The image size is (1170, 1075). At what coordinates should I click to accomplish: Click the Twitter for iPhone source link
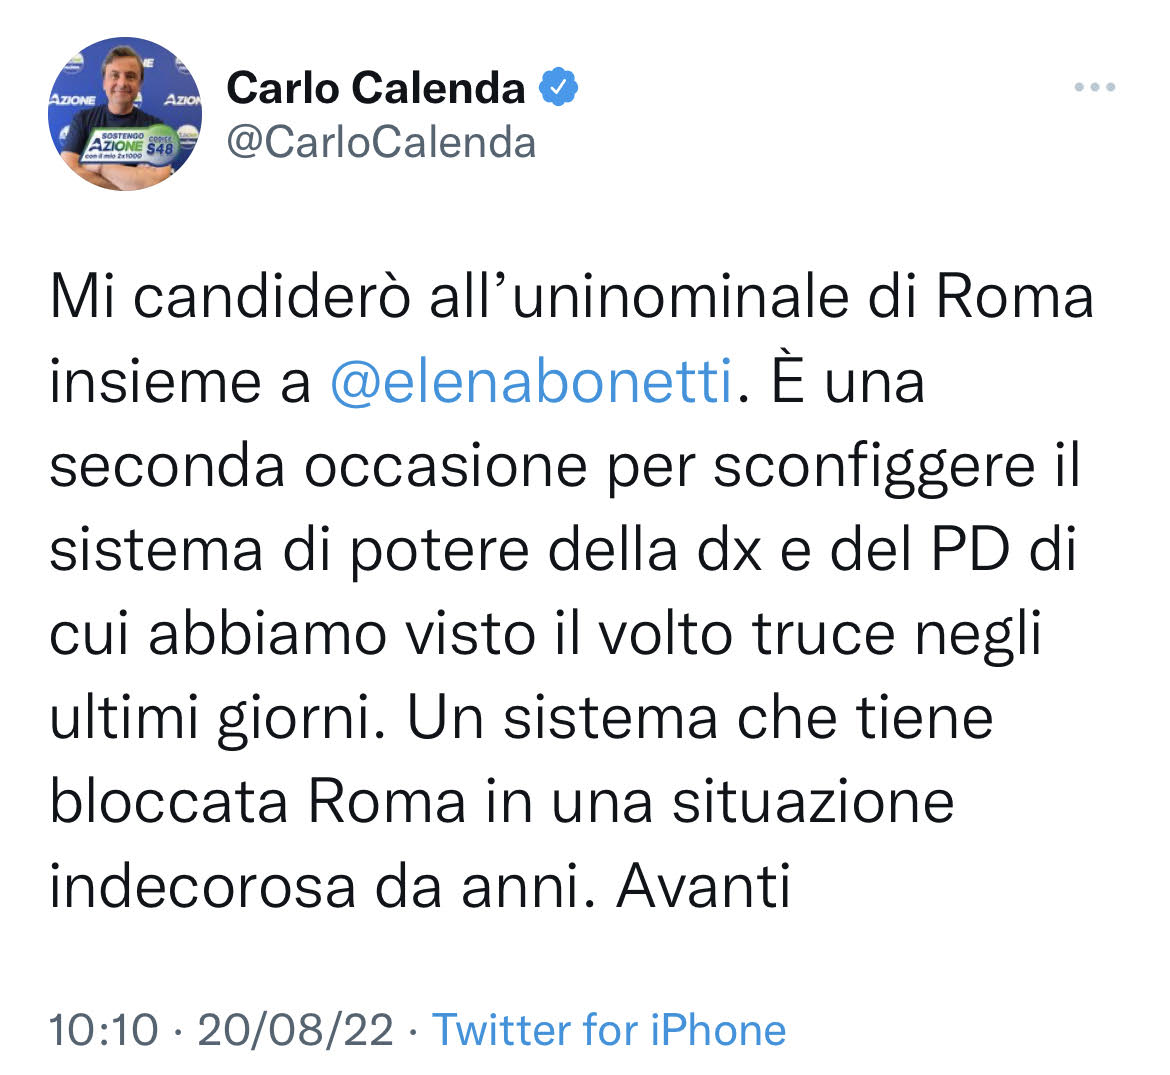pos(608,1029)
